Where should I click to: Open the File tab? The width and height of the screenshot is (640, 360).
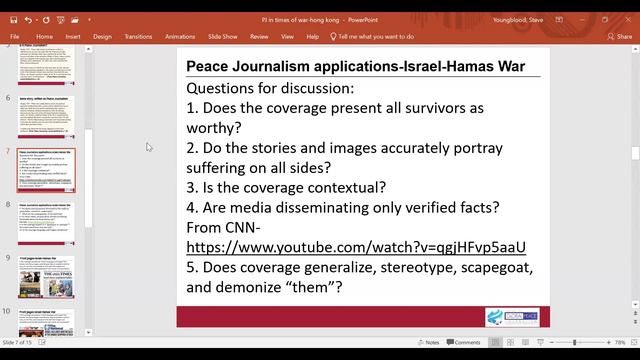[15, 36]
